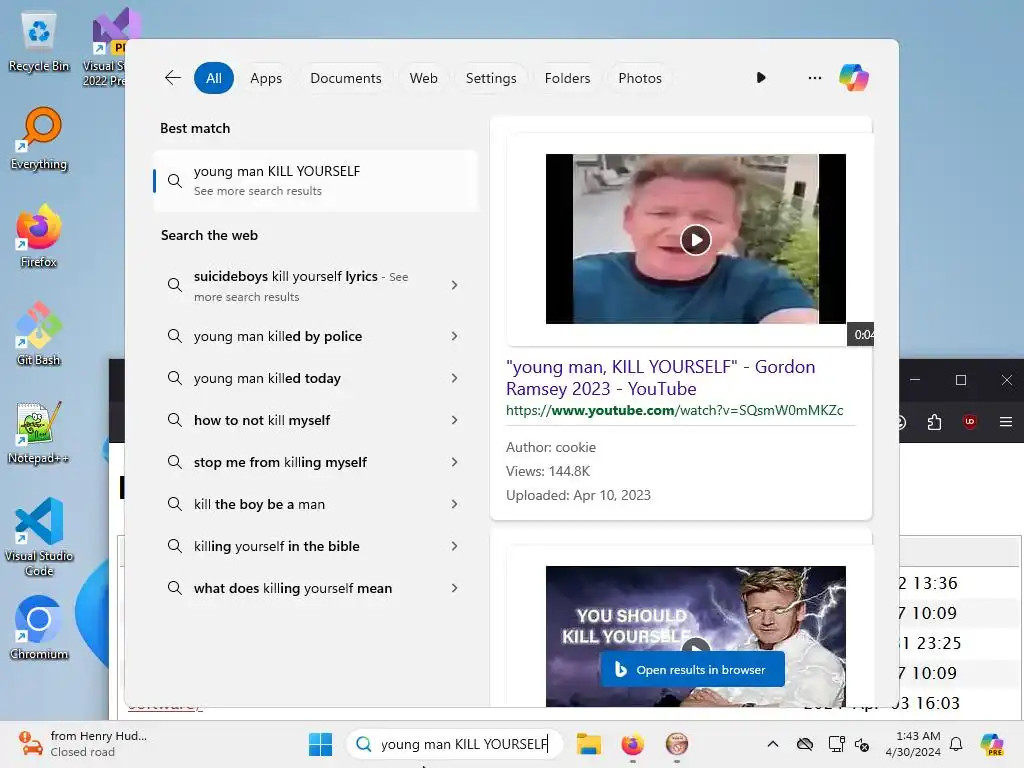The height and width of the screenshot is (768, 1024).
Task: Open Copilot preview from taskbar corner
Action: [x=992, y=744]
